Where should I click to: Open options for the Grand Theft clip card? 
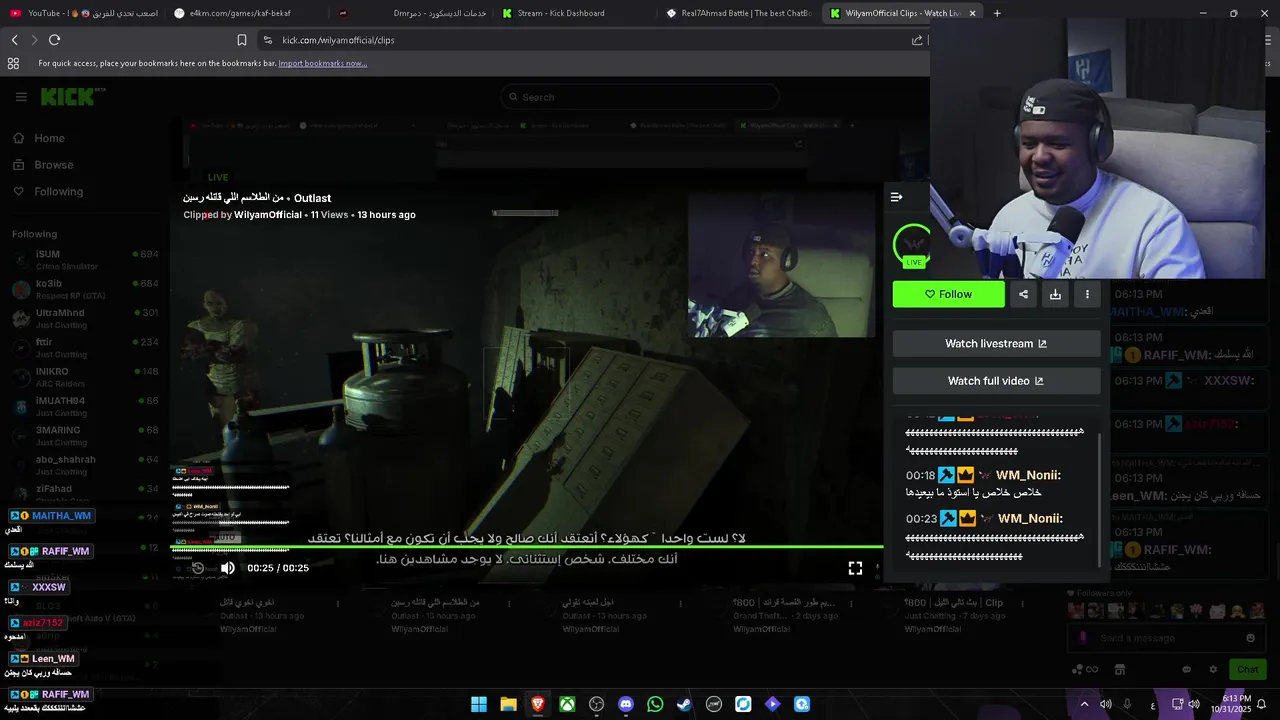(850, 604)
